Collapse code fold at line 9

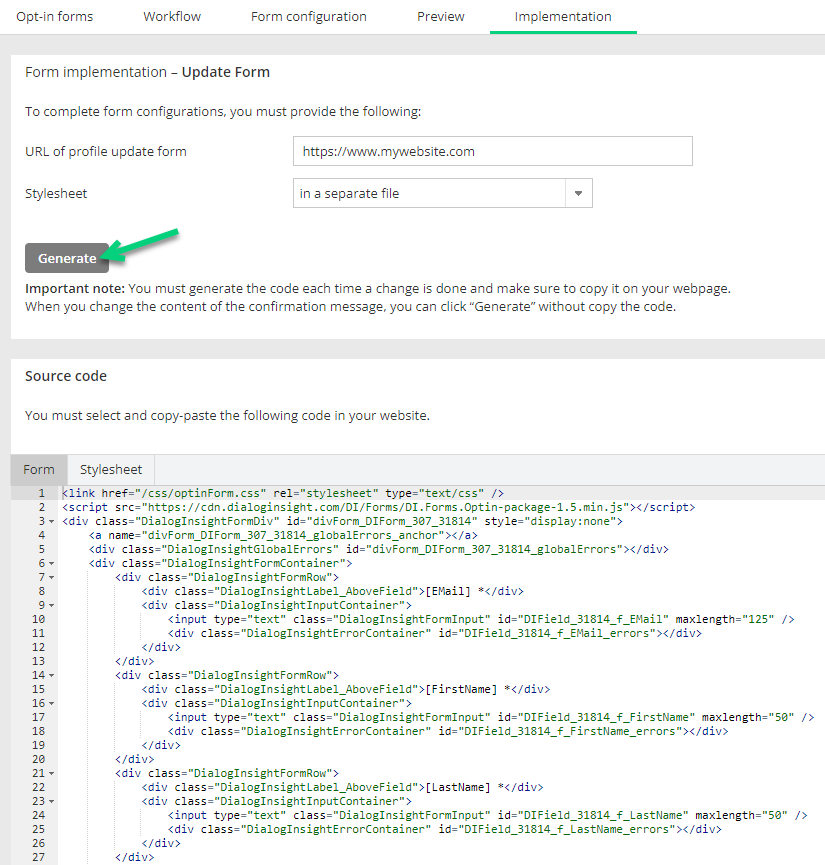[x=51, y=605]
